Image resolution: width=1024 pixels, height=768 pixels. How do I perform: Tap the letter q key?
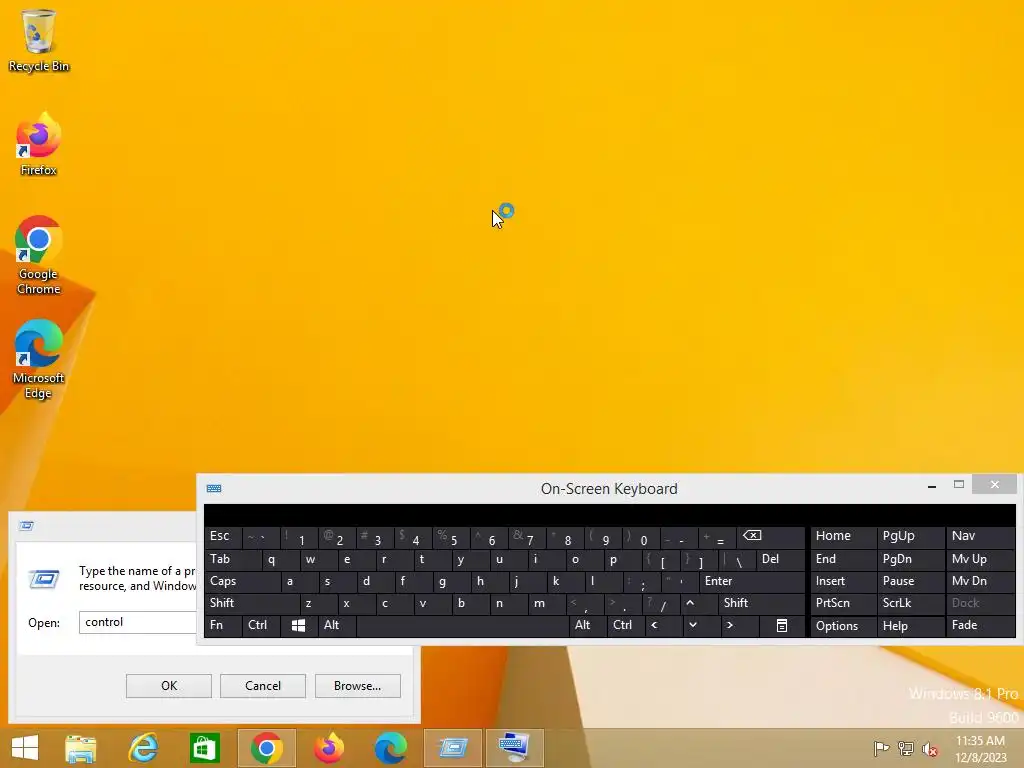pyautogui.click(x=281, y=559)
